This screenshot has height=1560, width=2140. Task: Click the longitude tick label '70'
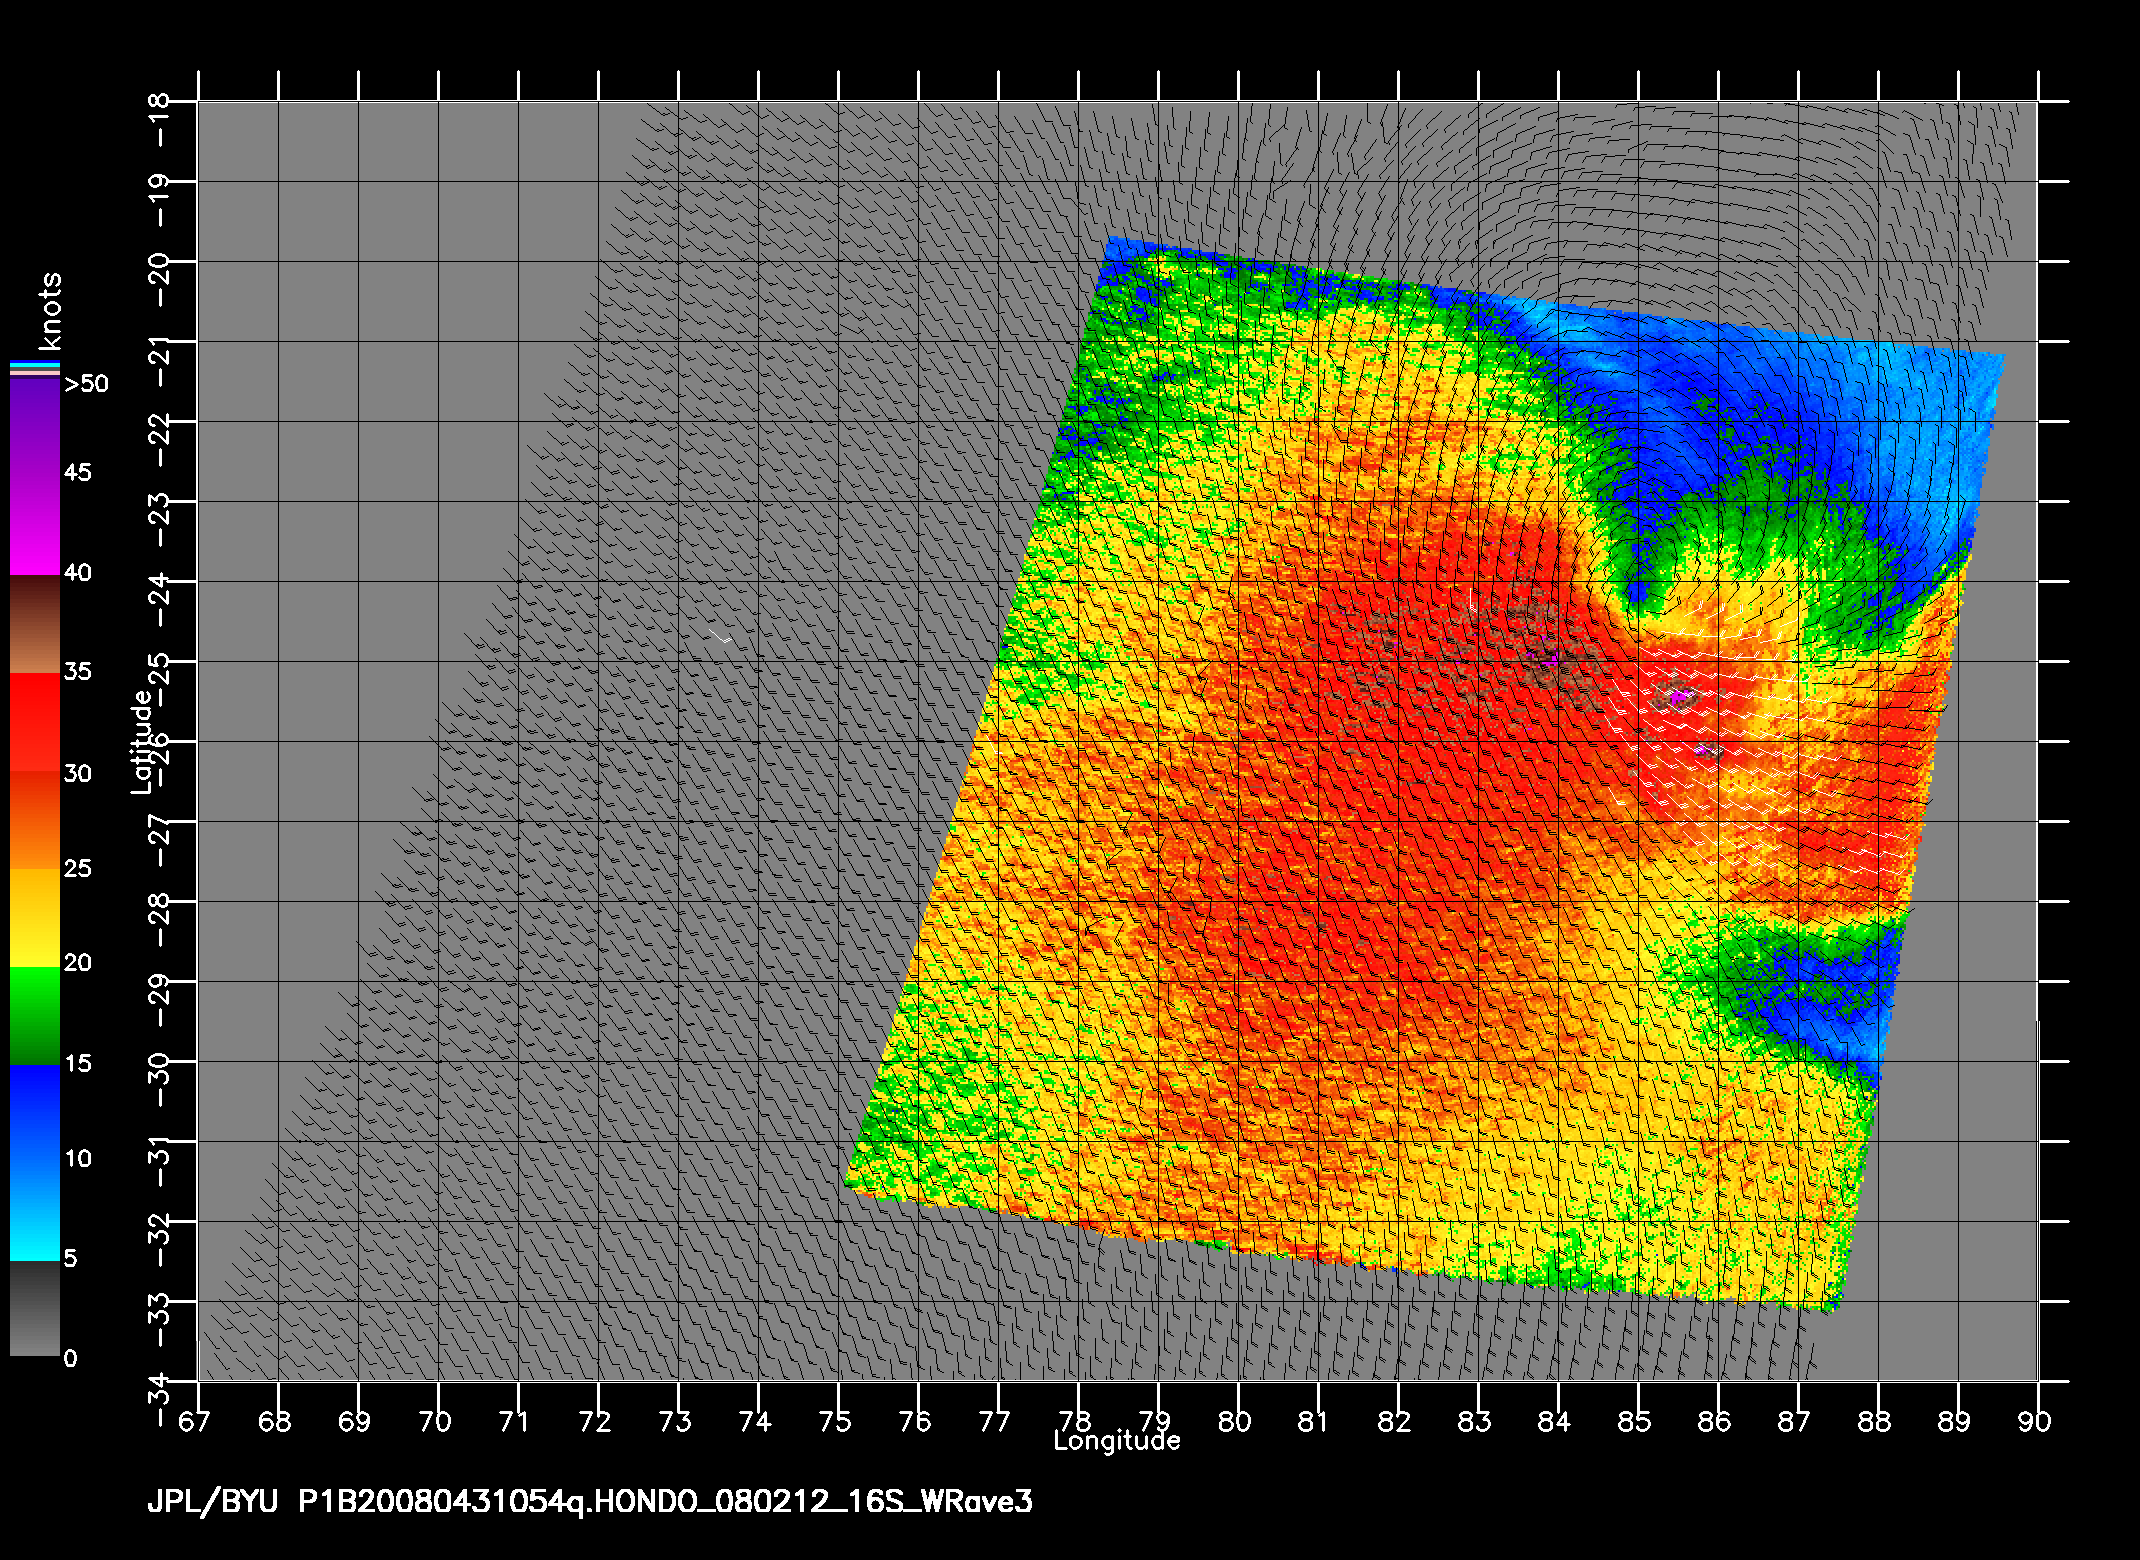(435, 1421)
